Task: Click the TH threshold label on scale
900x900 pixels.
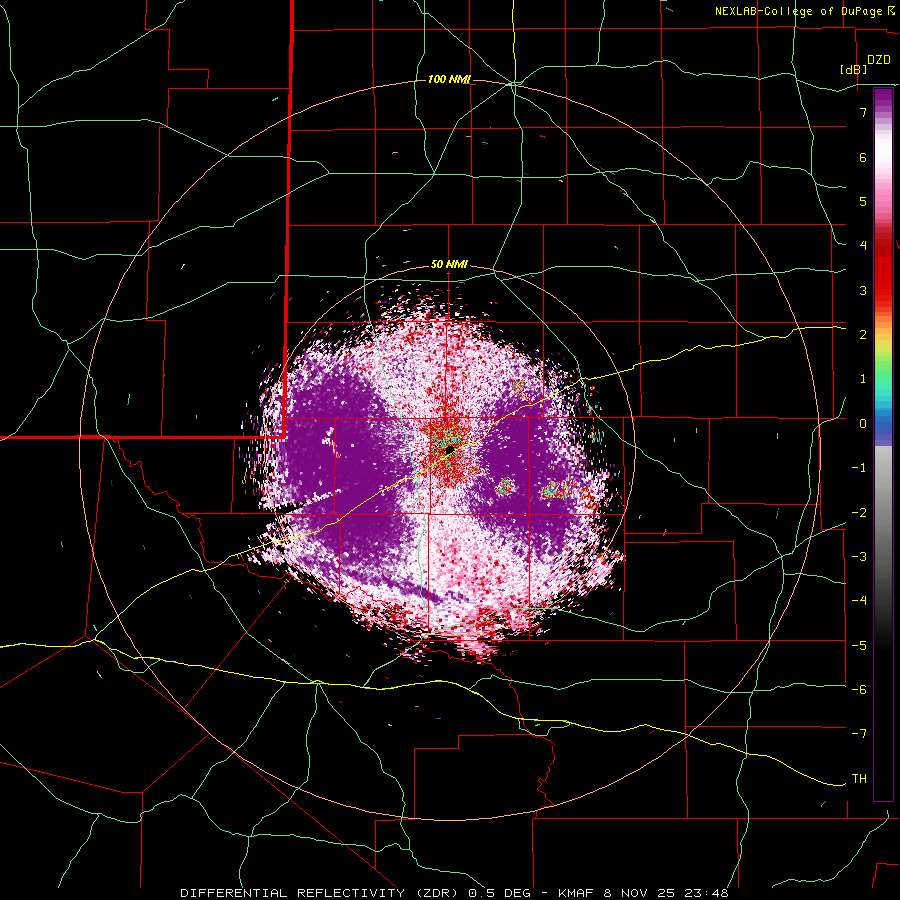Action: [859, 779]
